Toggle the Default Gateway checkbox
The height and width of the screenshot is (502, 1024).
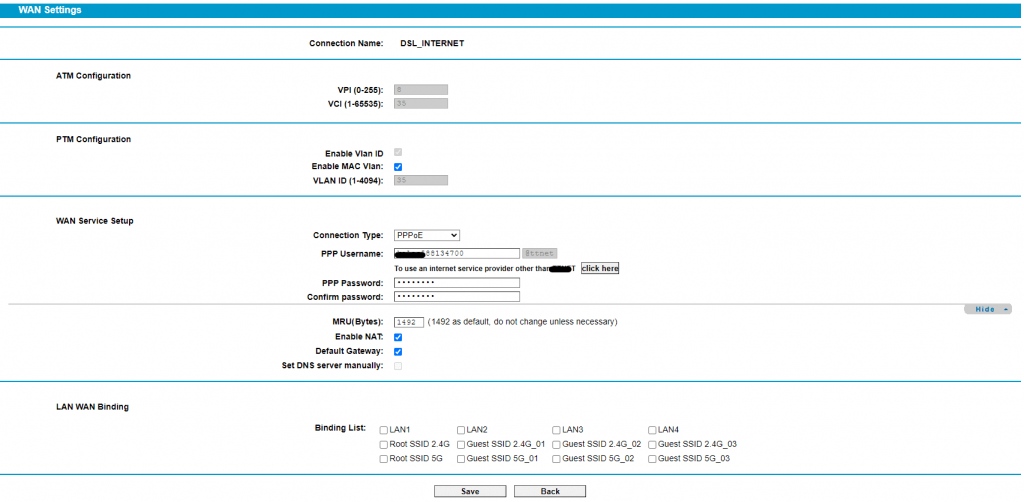click(398, 352)
